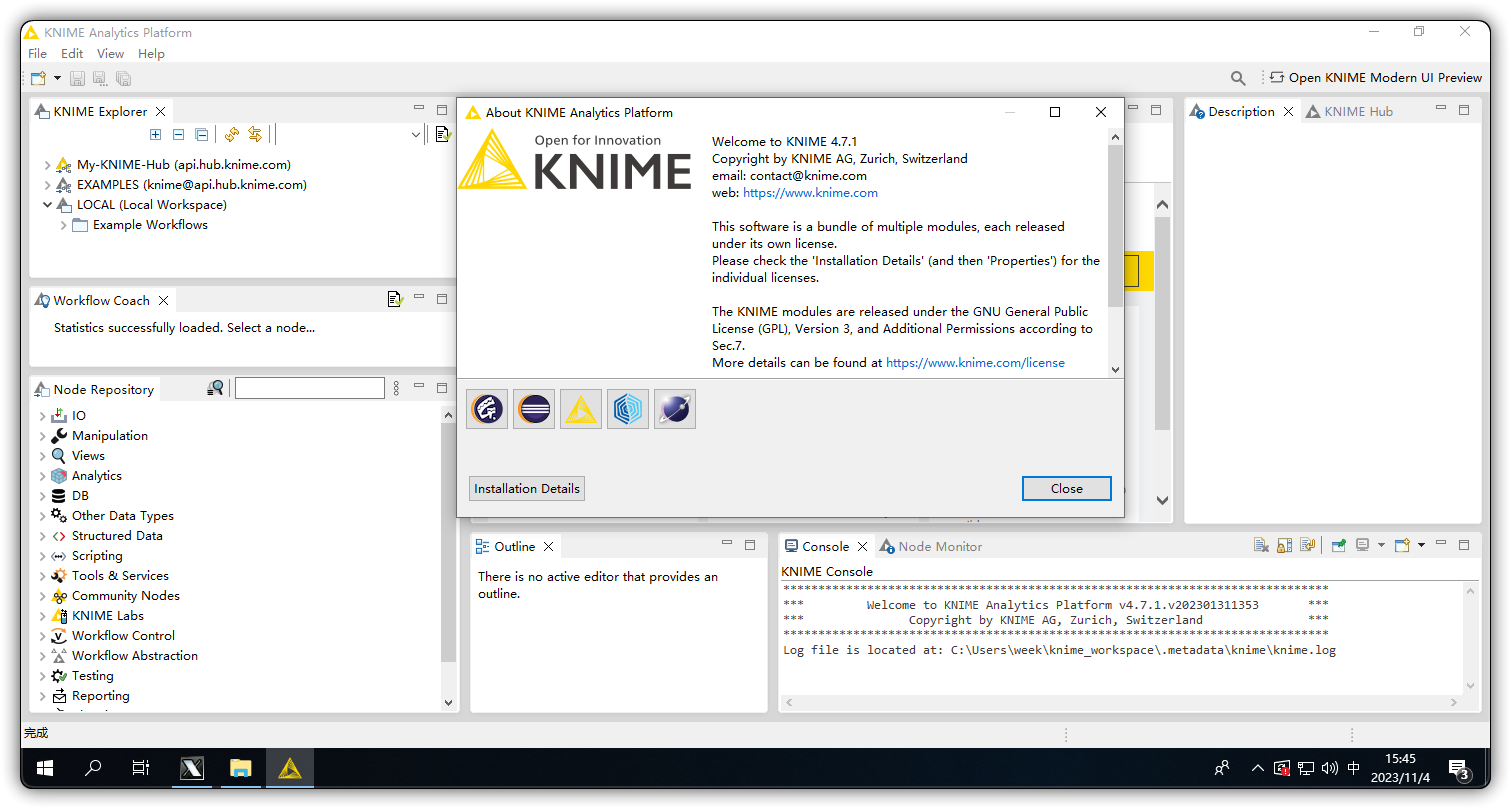Expand EXAMPLES server tree node
This screenshot has width=1511, height=809.
pos(47,185)
